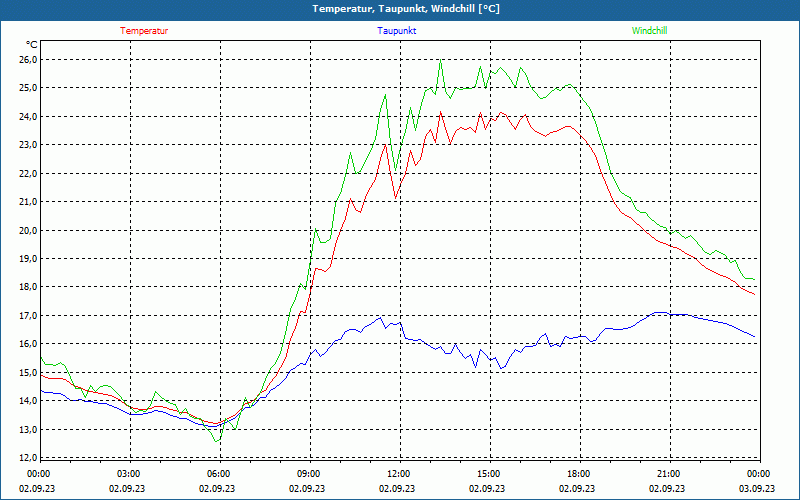
Task: Click the 25,0 y-axis value
Action: click(29, 88)
